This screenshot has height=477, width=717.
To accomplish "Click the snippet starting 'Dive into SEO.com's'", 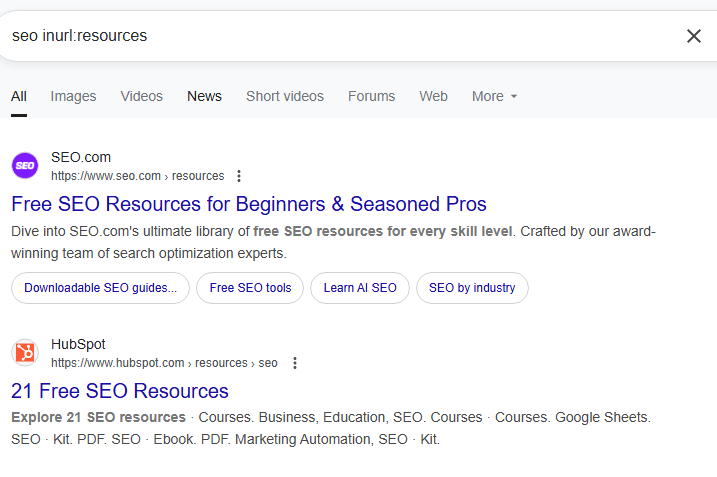I will tap(333, 242).
